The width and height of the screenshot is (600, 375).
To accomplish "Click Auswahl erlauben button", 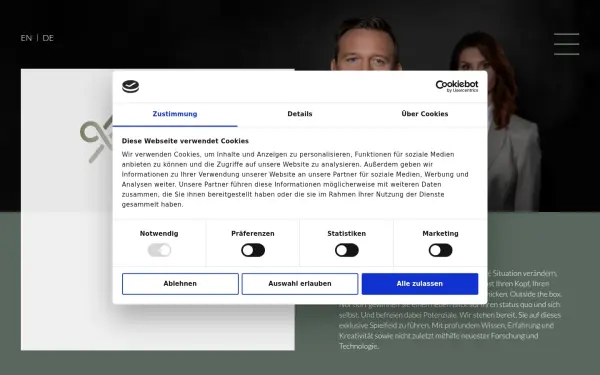I will click(x=300, y=284).
